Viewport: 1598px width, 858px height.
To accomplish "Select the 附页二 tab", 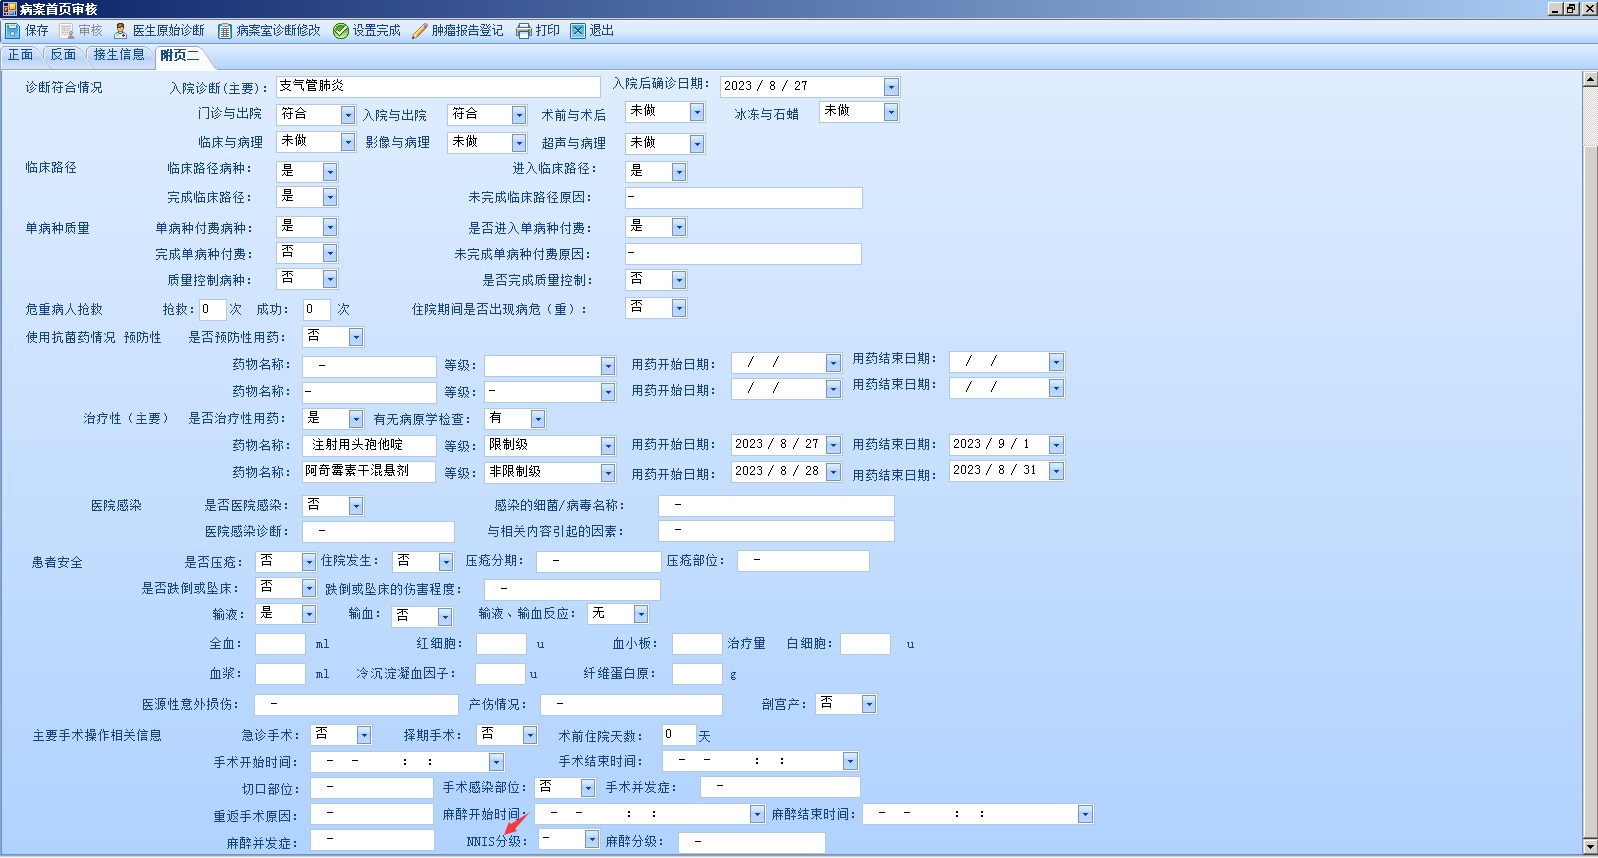I will point(181,56).
